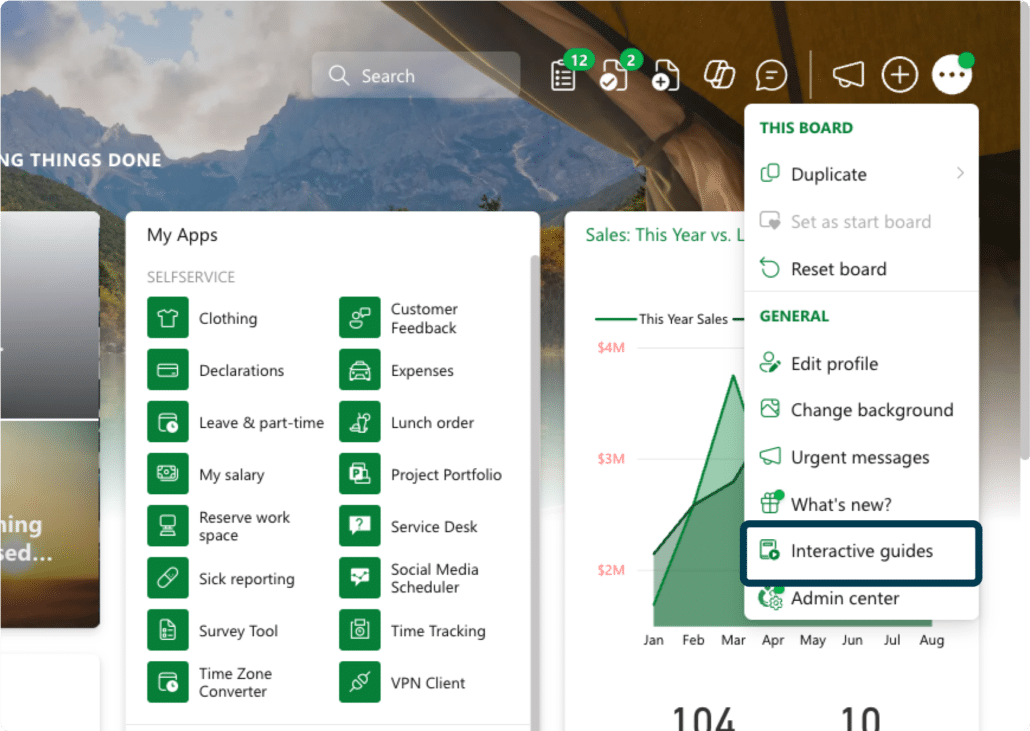This screenshot has height=731, width=1030.
Task: Launch the Service Desk app icon
Action: (x=359, y=526)
